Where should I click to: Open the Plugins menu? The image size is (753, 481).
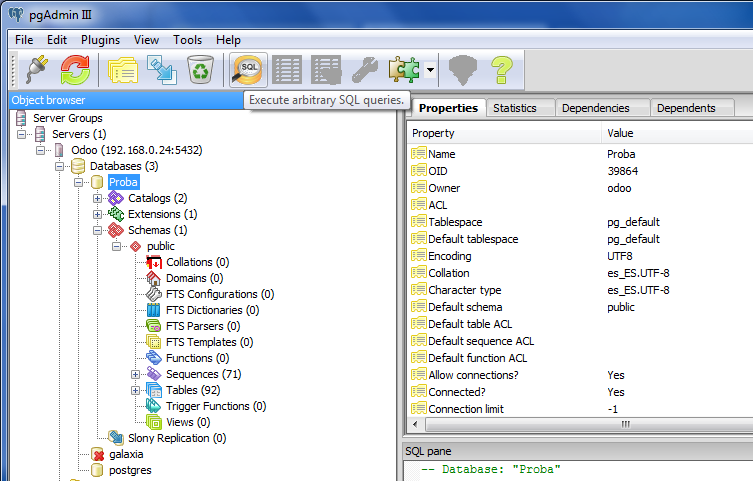[100, 40]
